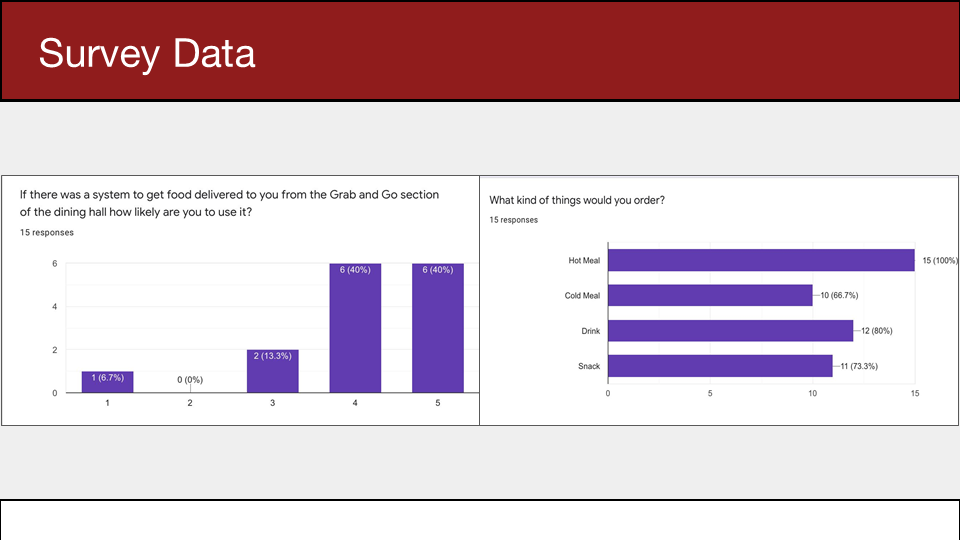Screen dimensions: 960x540
Task: Click the rating 3 bar
Action: tap(272, 371)
